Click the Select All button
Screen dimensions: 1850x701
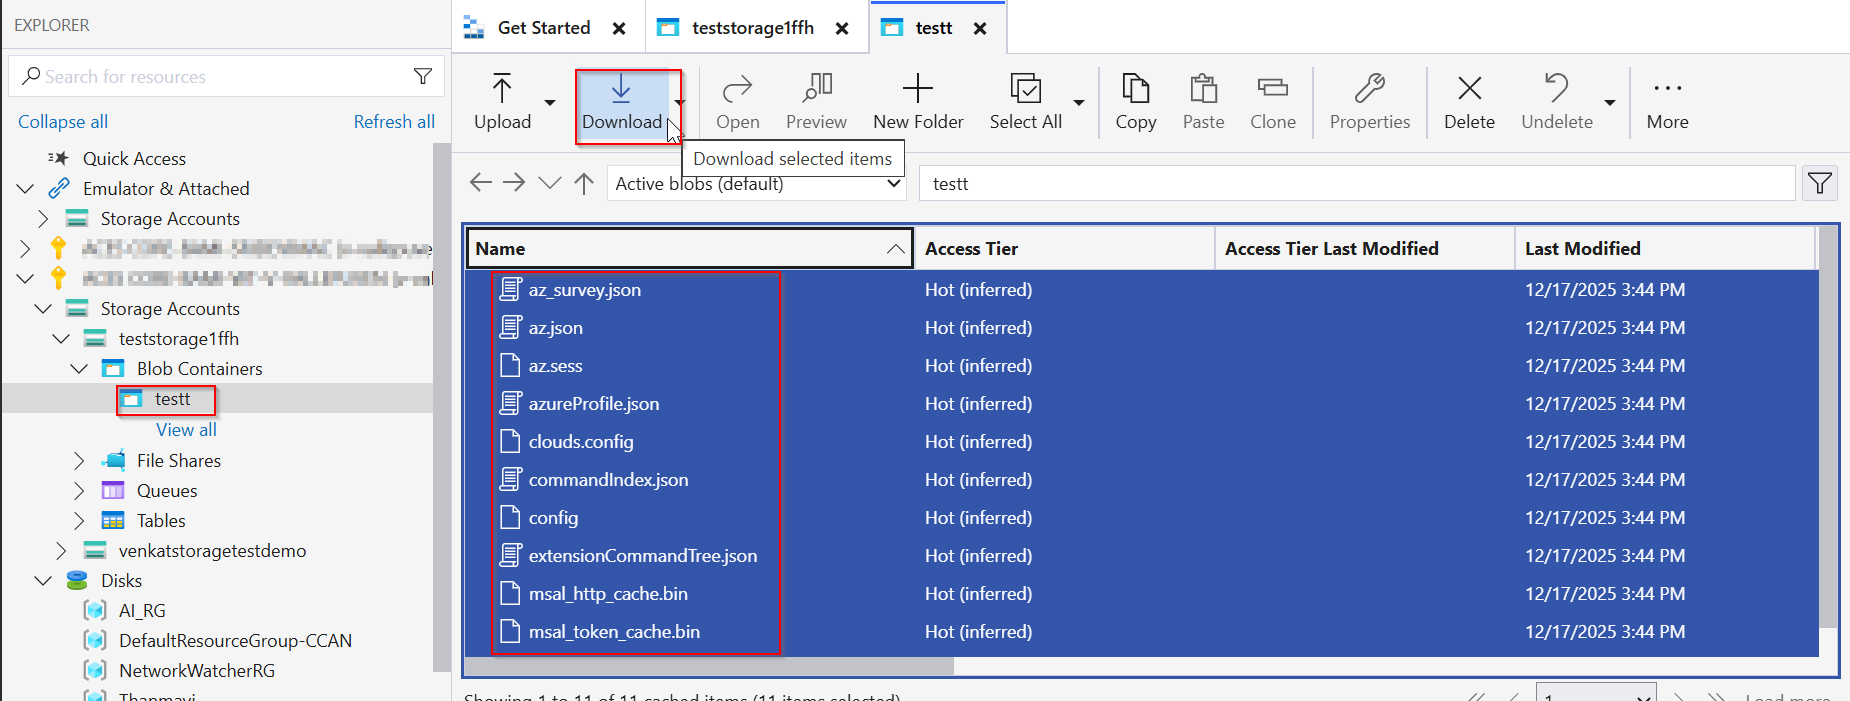[x=1025, y=102]
